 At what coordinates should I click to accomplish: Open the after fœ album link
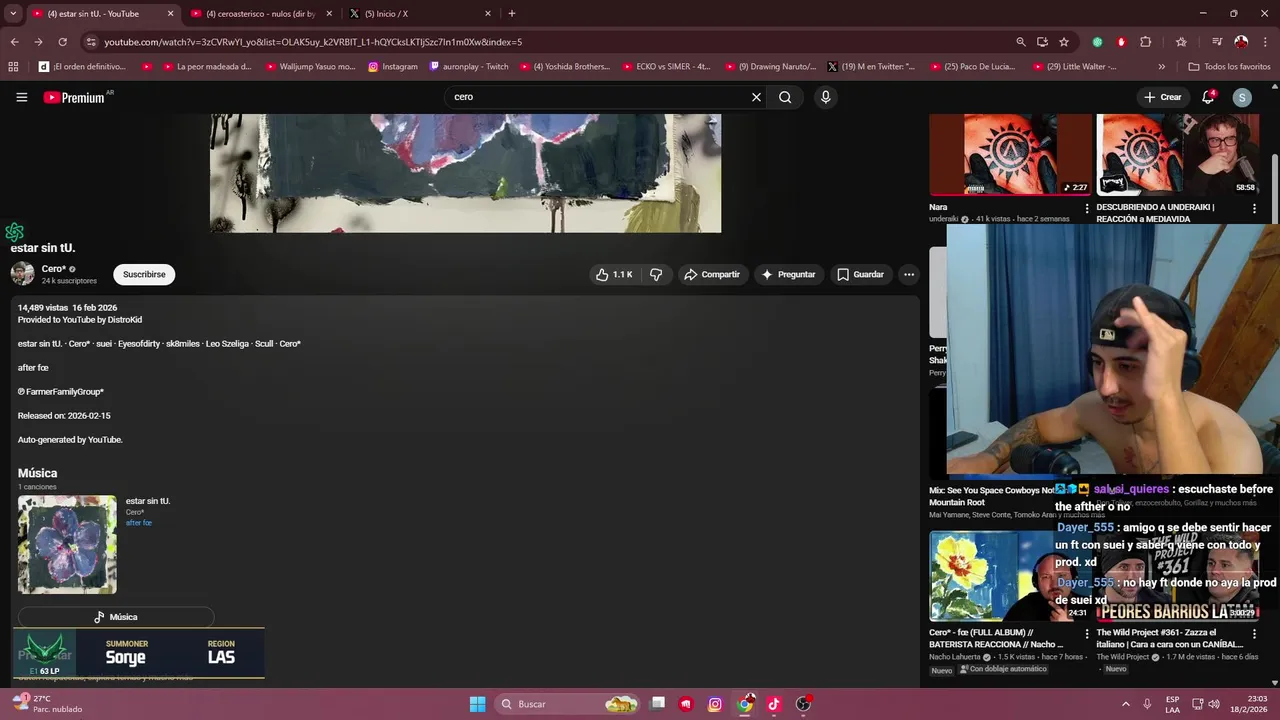tap(139, 523)
